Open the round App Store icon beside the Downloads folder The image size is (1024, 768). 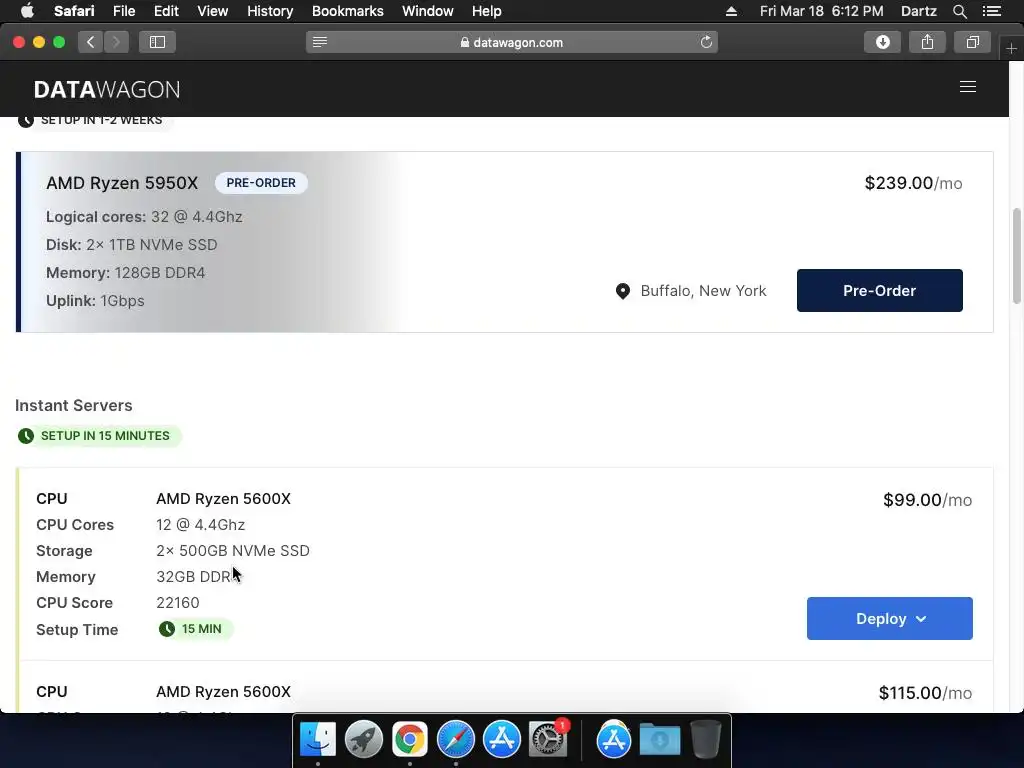point(614,739)
